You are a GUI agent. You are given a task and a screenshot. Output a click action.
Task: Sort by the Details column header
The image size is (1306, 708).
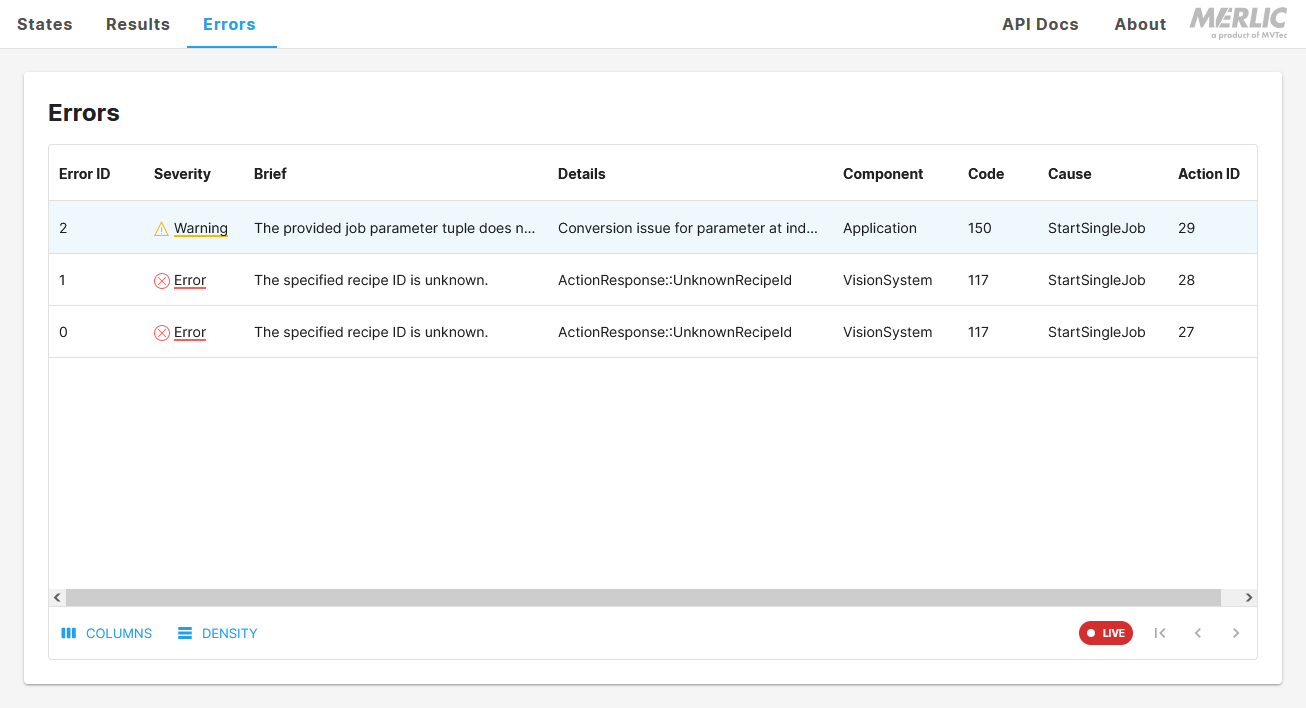click(582, 174)
